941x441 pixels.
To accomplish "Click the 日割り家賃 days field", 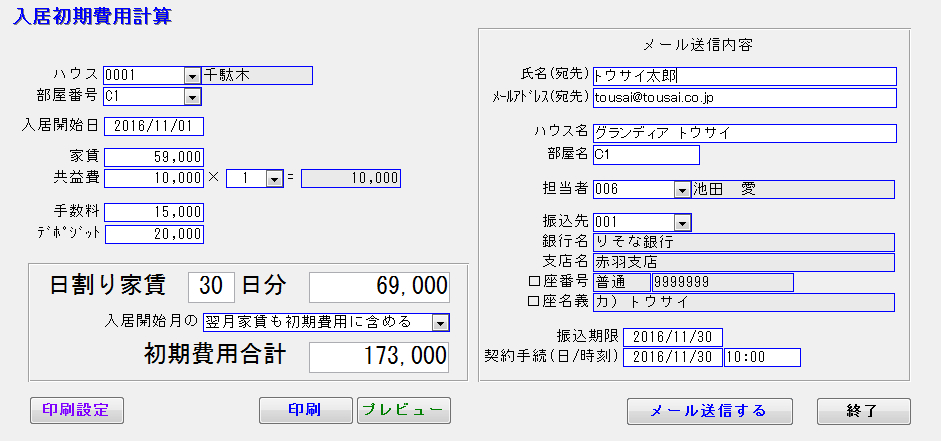I will [x=211, y=286].
